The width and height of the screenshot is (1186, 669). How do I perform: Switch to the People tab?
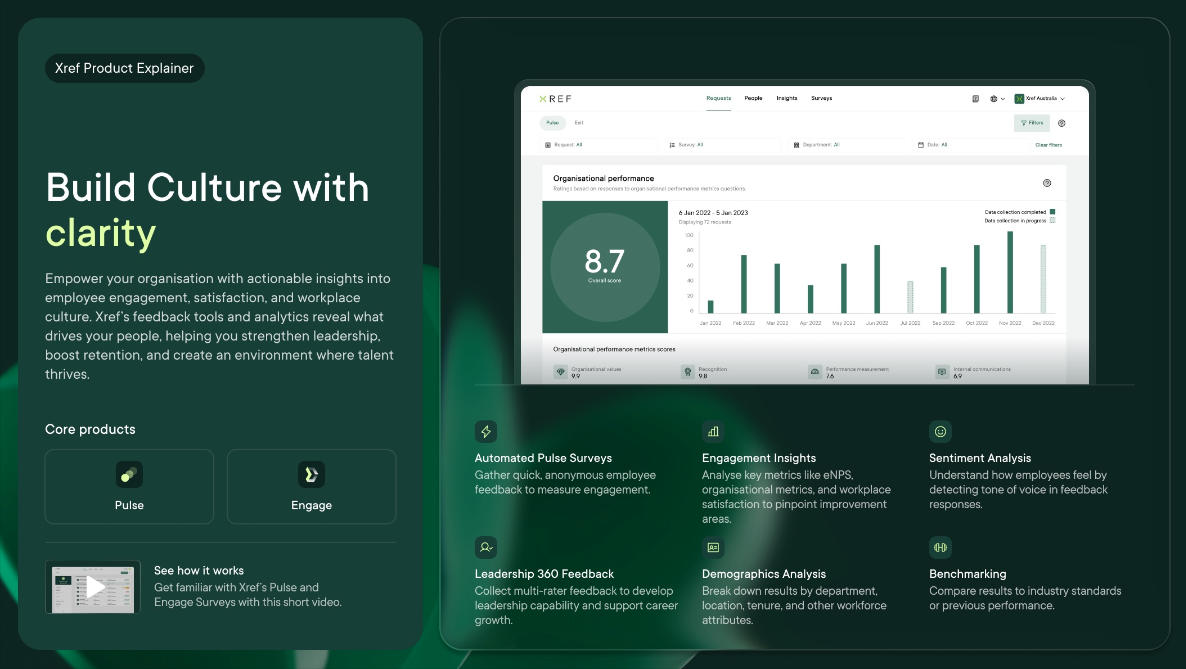(x=753, y=98)
